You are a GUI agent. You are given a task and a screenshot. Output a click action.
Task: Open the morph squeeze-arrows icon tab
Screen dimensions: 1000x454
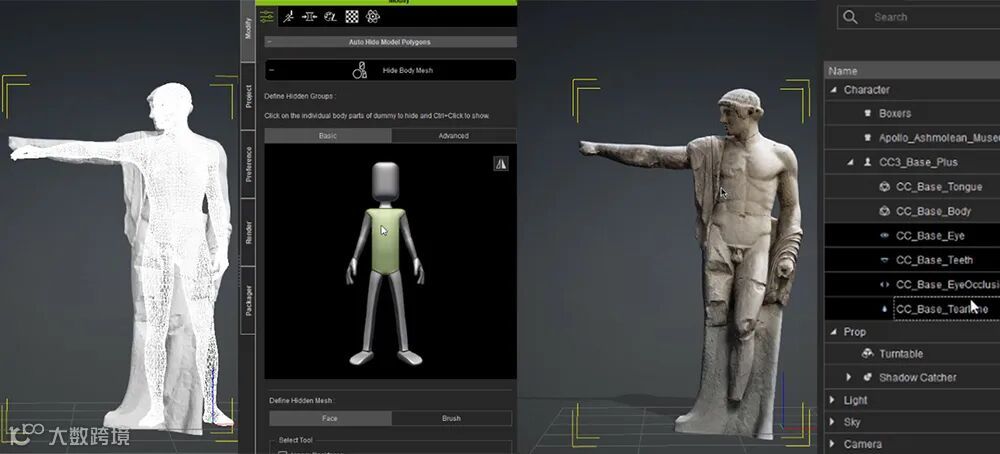(309, 17)
